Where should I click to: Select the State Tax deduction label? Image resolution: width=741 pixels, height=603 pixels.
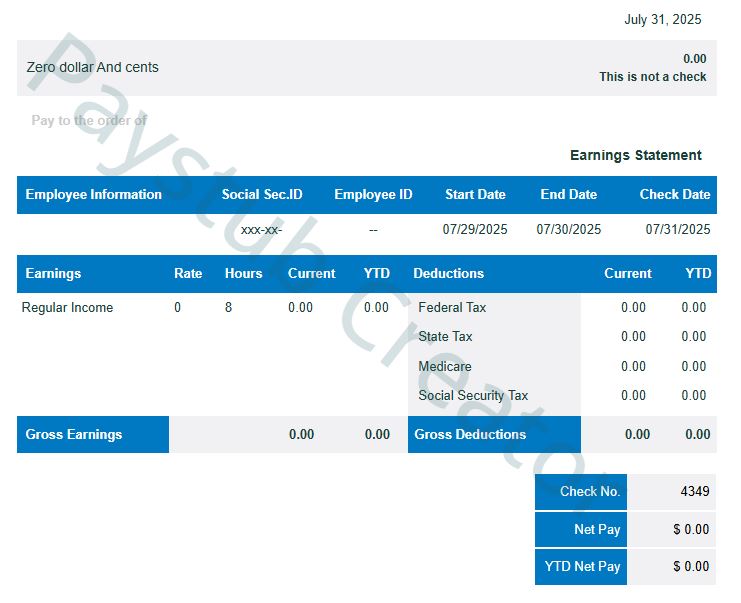[445, 336]
